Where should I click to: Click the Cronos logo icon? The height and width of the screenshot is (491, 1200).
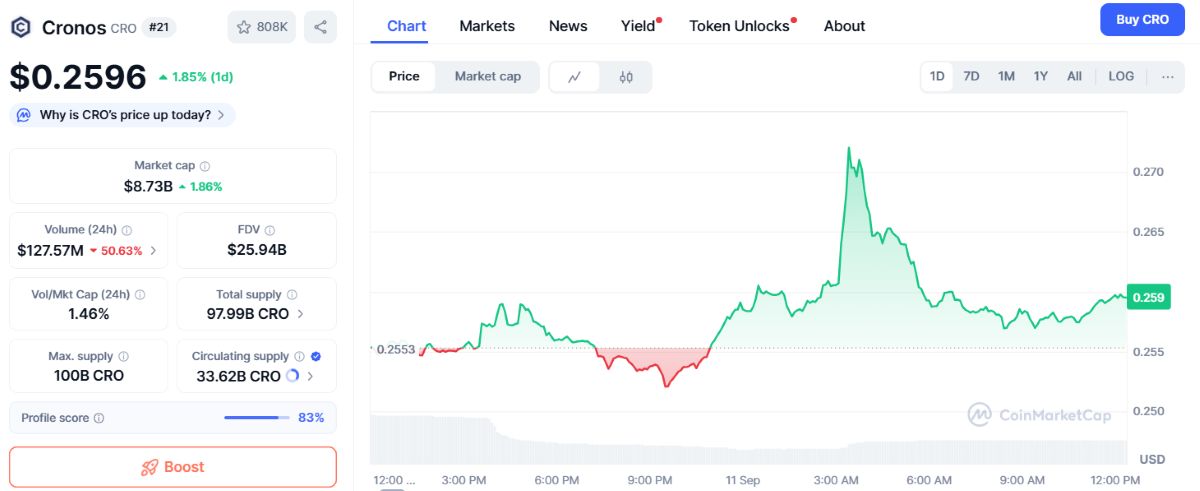coord(20,27)
